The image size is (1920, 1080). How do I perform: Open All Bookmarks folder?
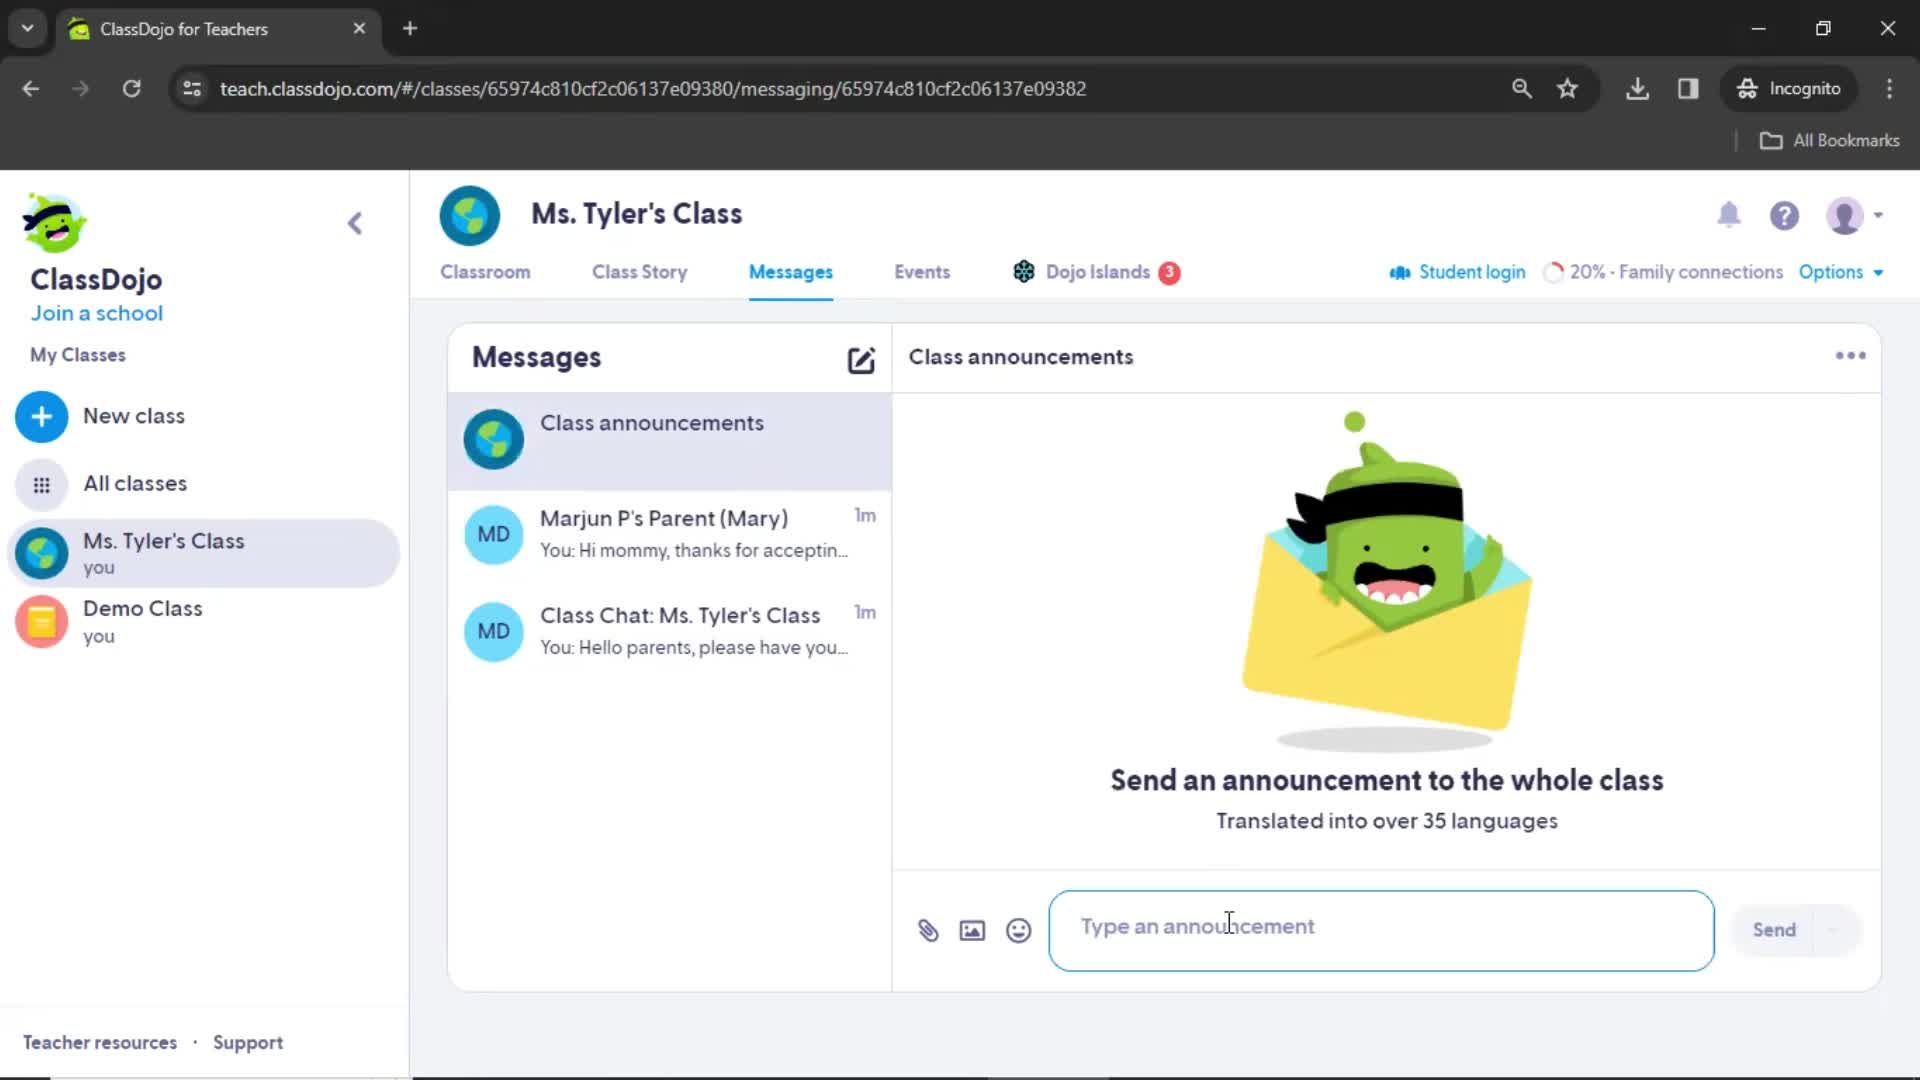1829,141
